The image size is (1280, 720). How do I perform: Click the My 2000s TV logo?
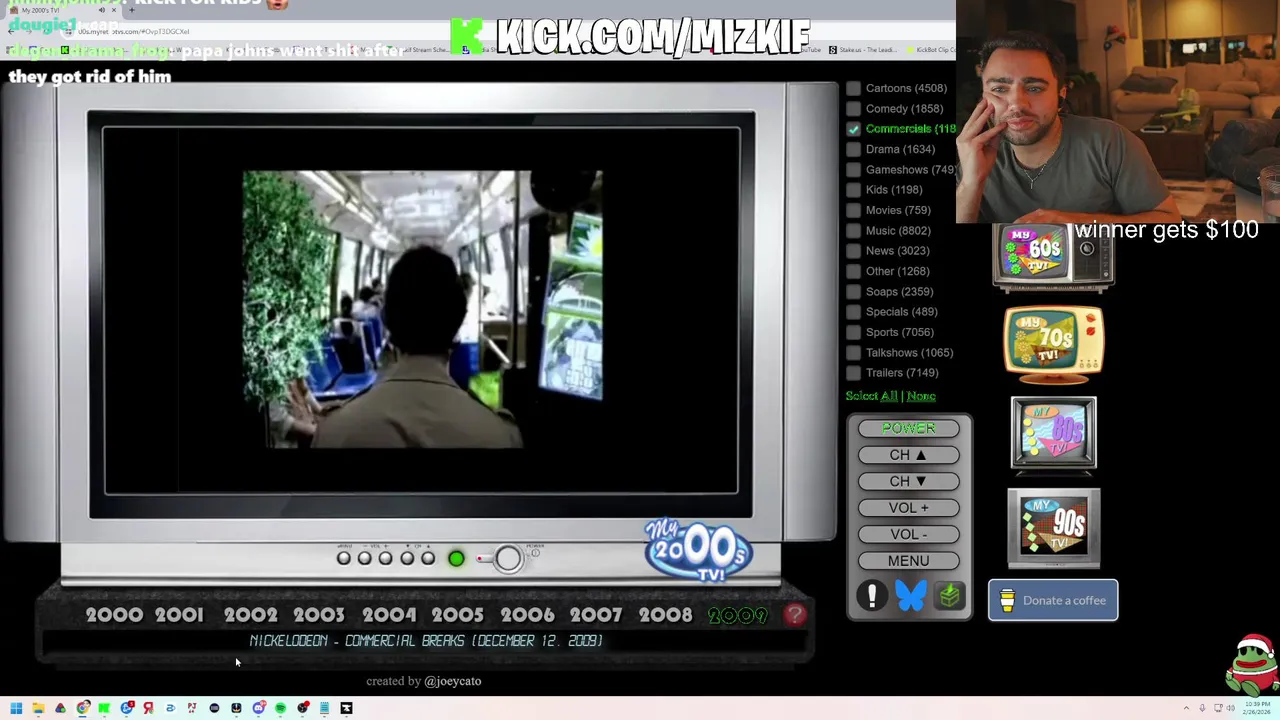pyautogui.click(x=698, y=549)
